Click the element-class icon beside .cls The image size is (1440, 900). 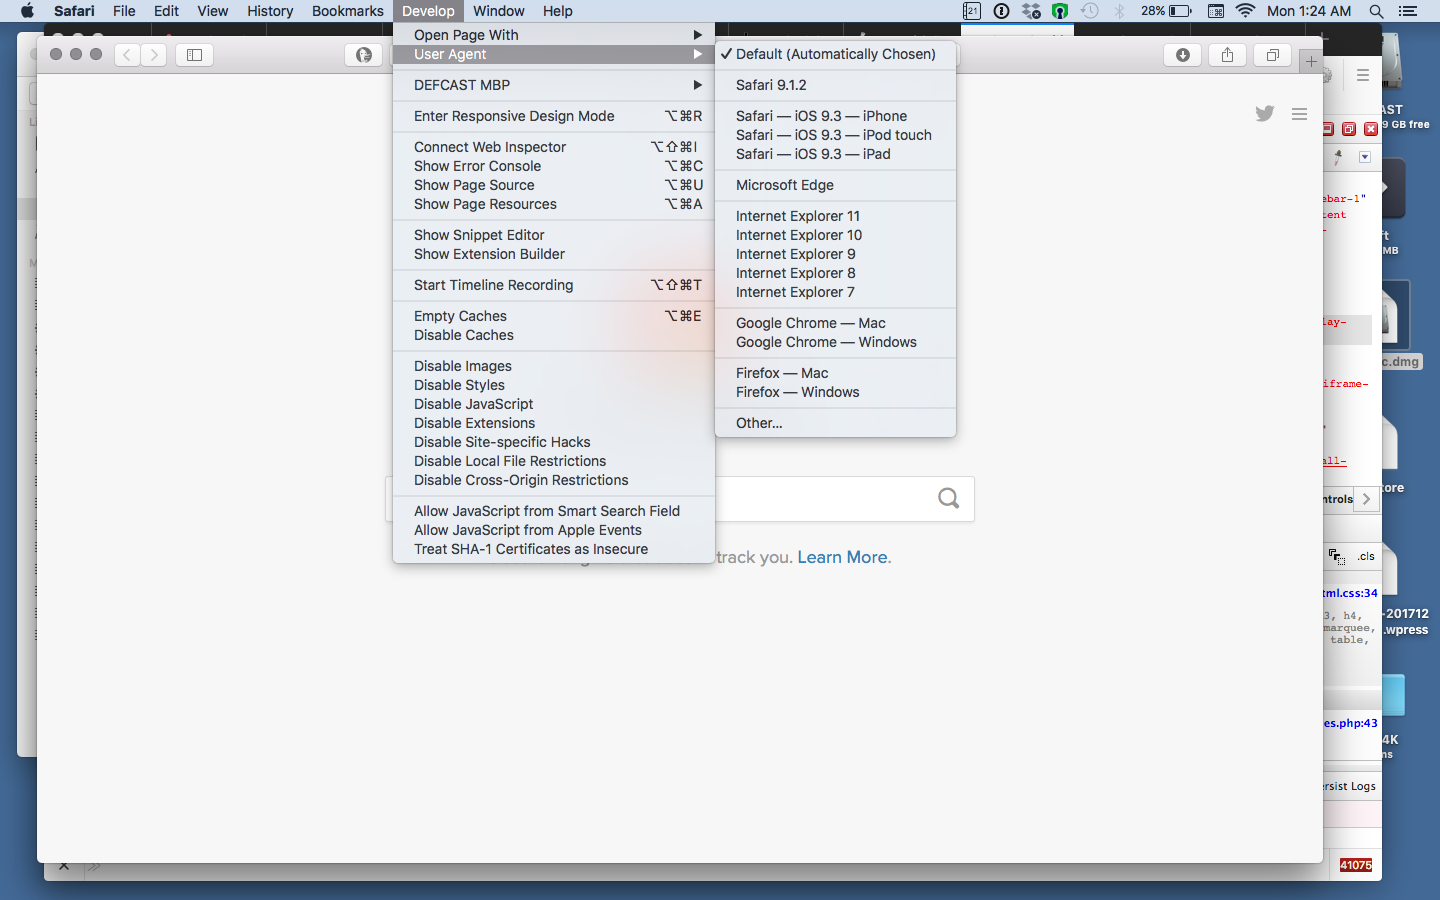click(1336, 556)
